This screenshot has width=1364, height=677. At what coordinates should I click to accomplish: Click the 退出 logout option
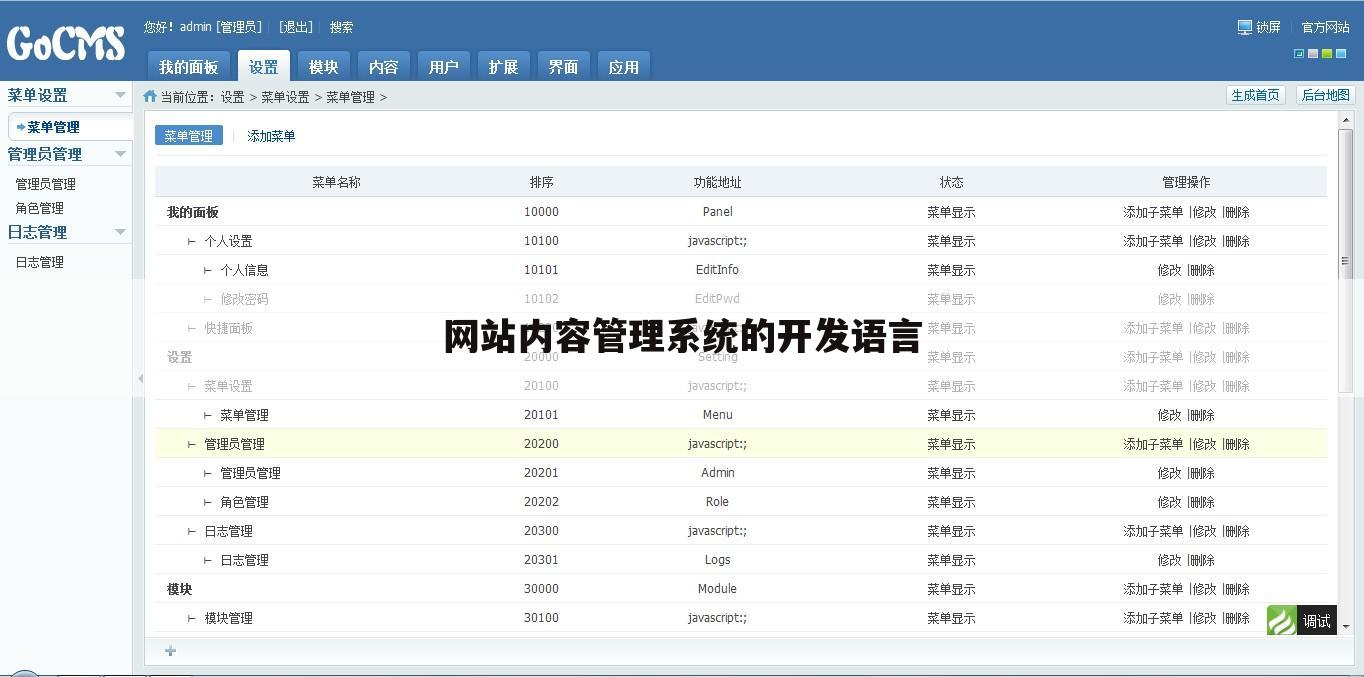tap(295, 27)
